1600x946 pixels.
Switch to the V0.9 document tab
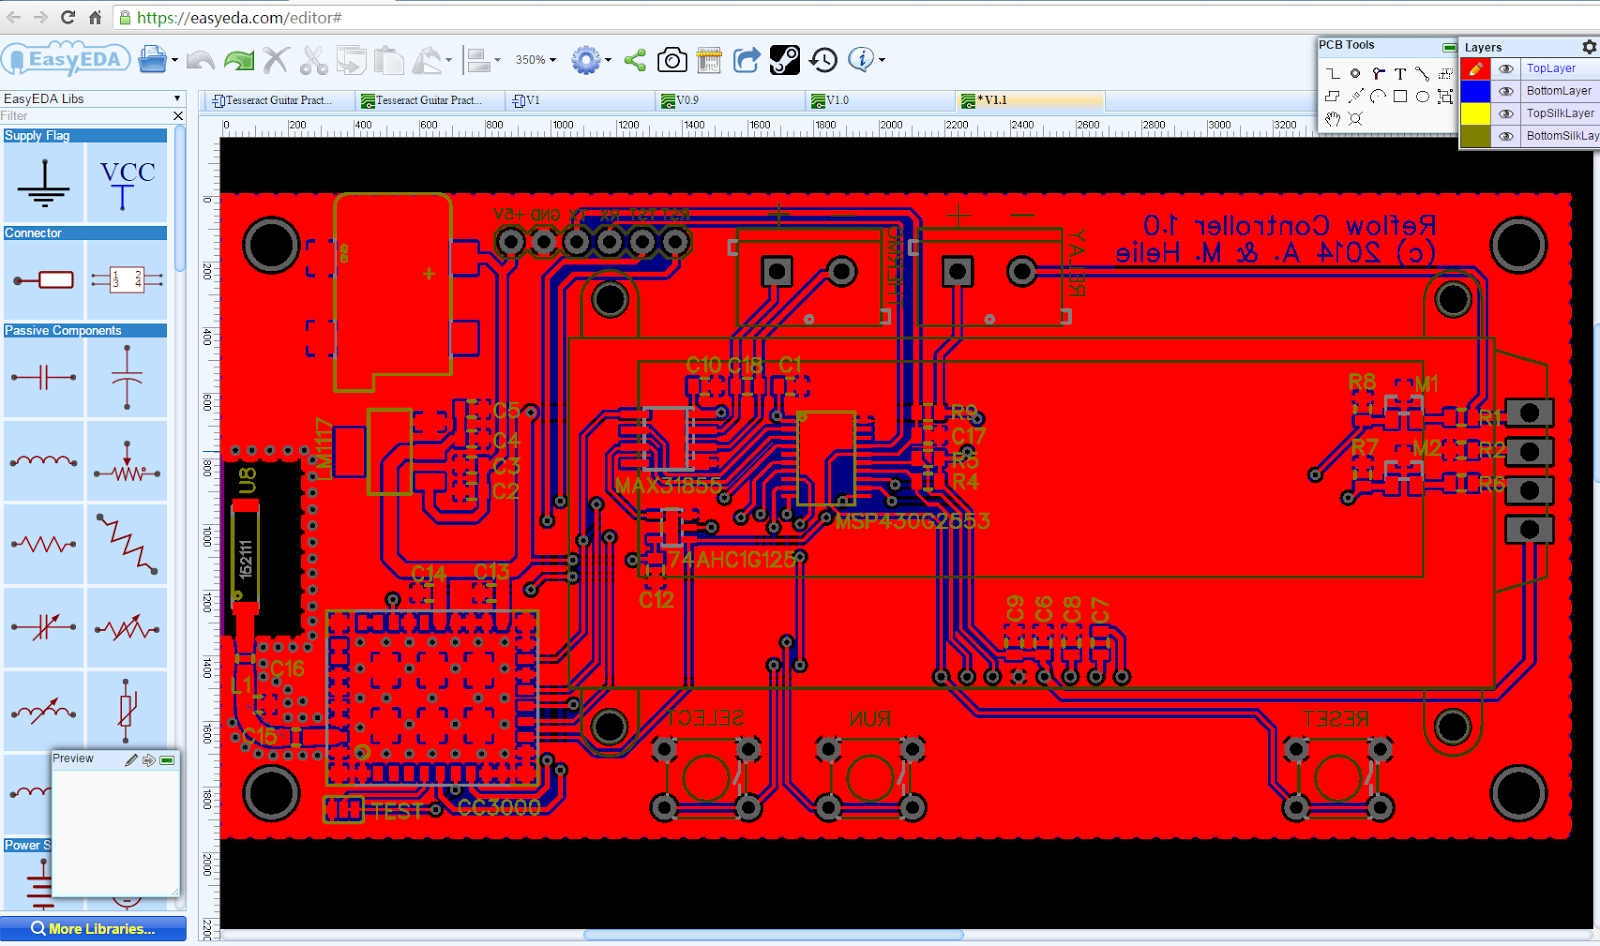point(729,100)
